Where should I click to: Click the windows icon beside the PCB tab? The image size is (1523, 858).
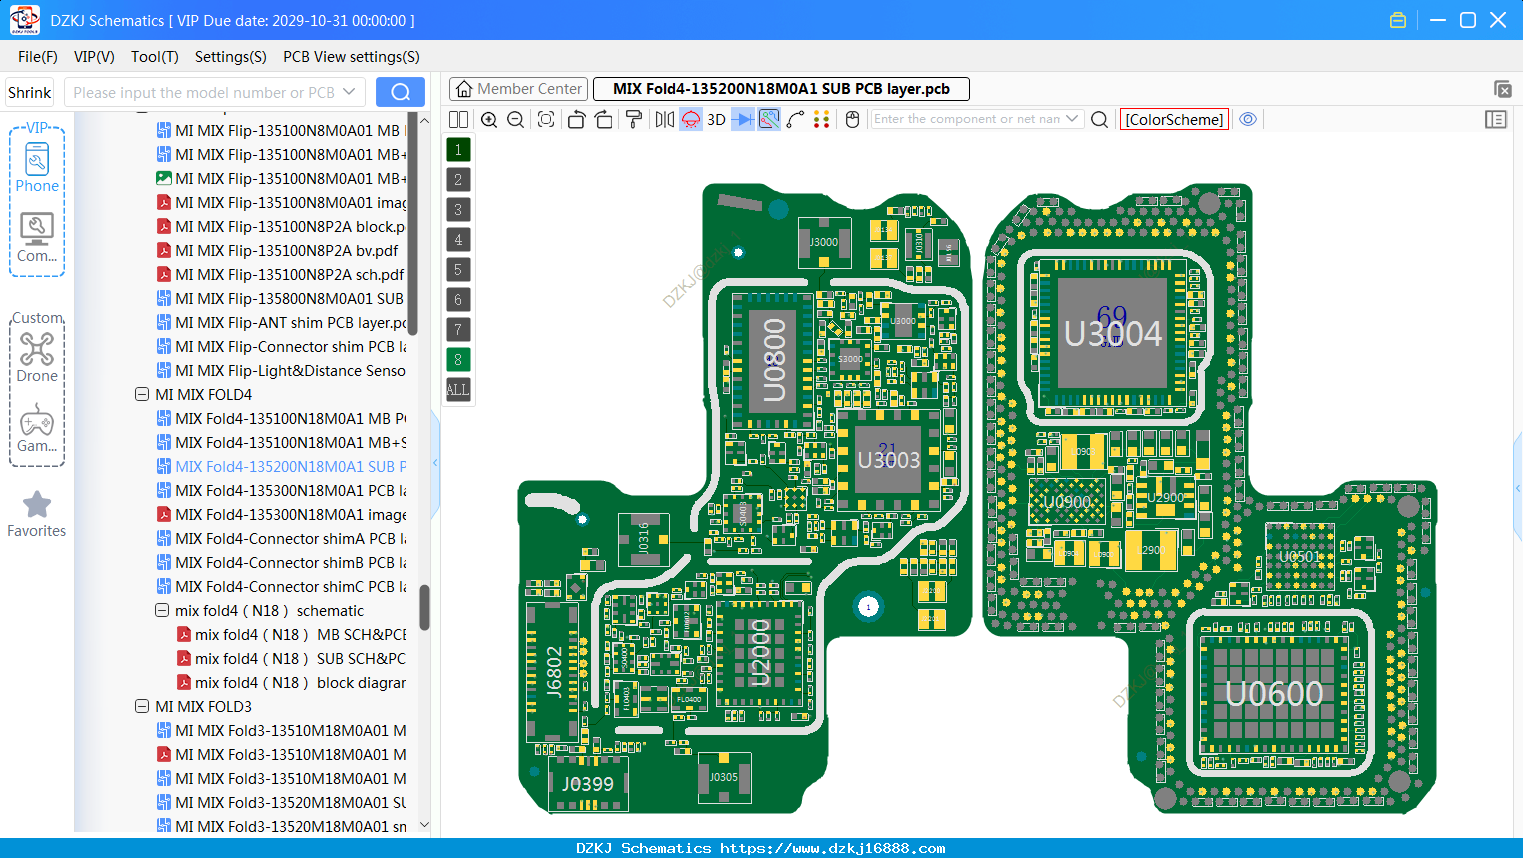[1502, 89]
